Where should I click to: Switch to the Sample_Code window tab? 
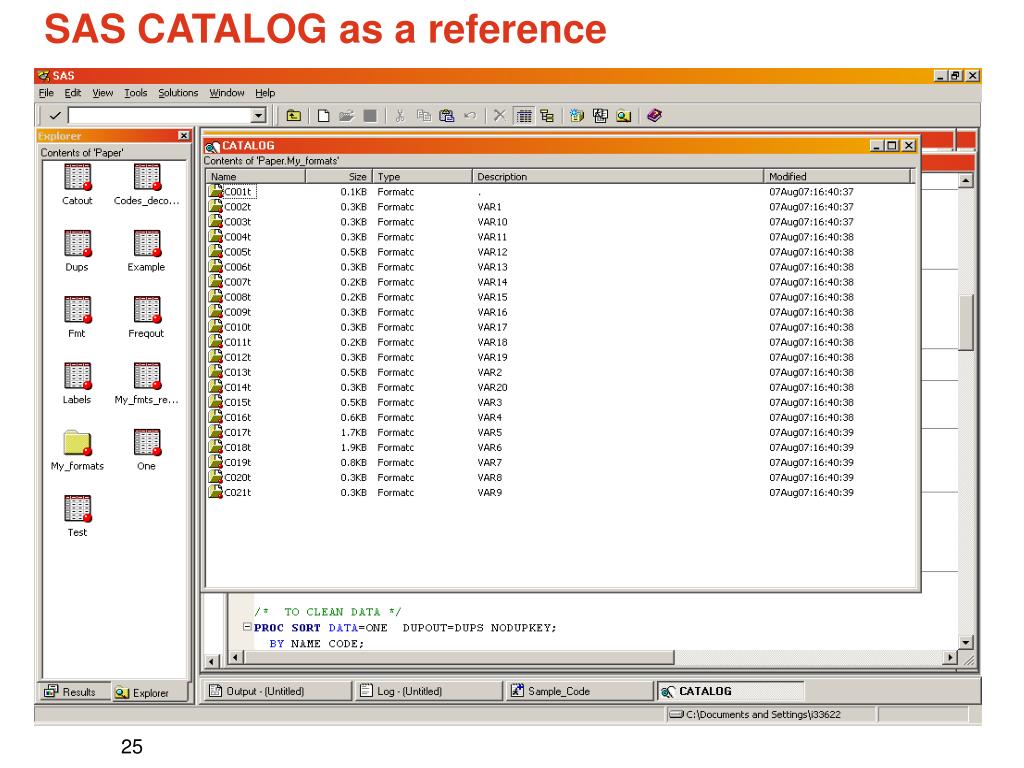click(x=580, y=691)
